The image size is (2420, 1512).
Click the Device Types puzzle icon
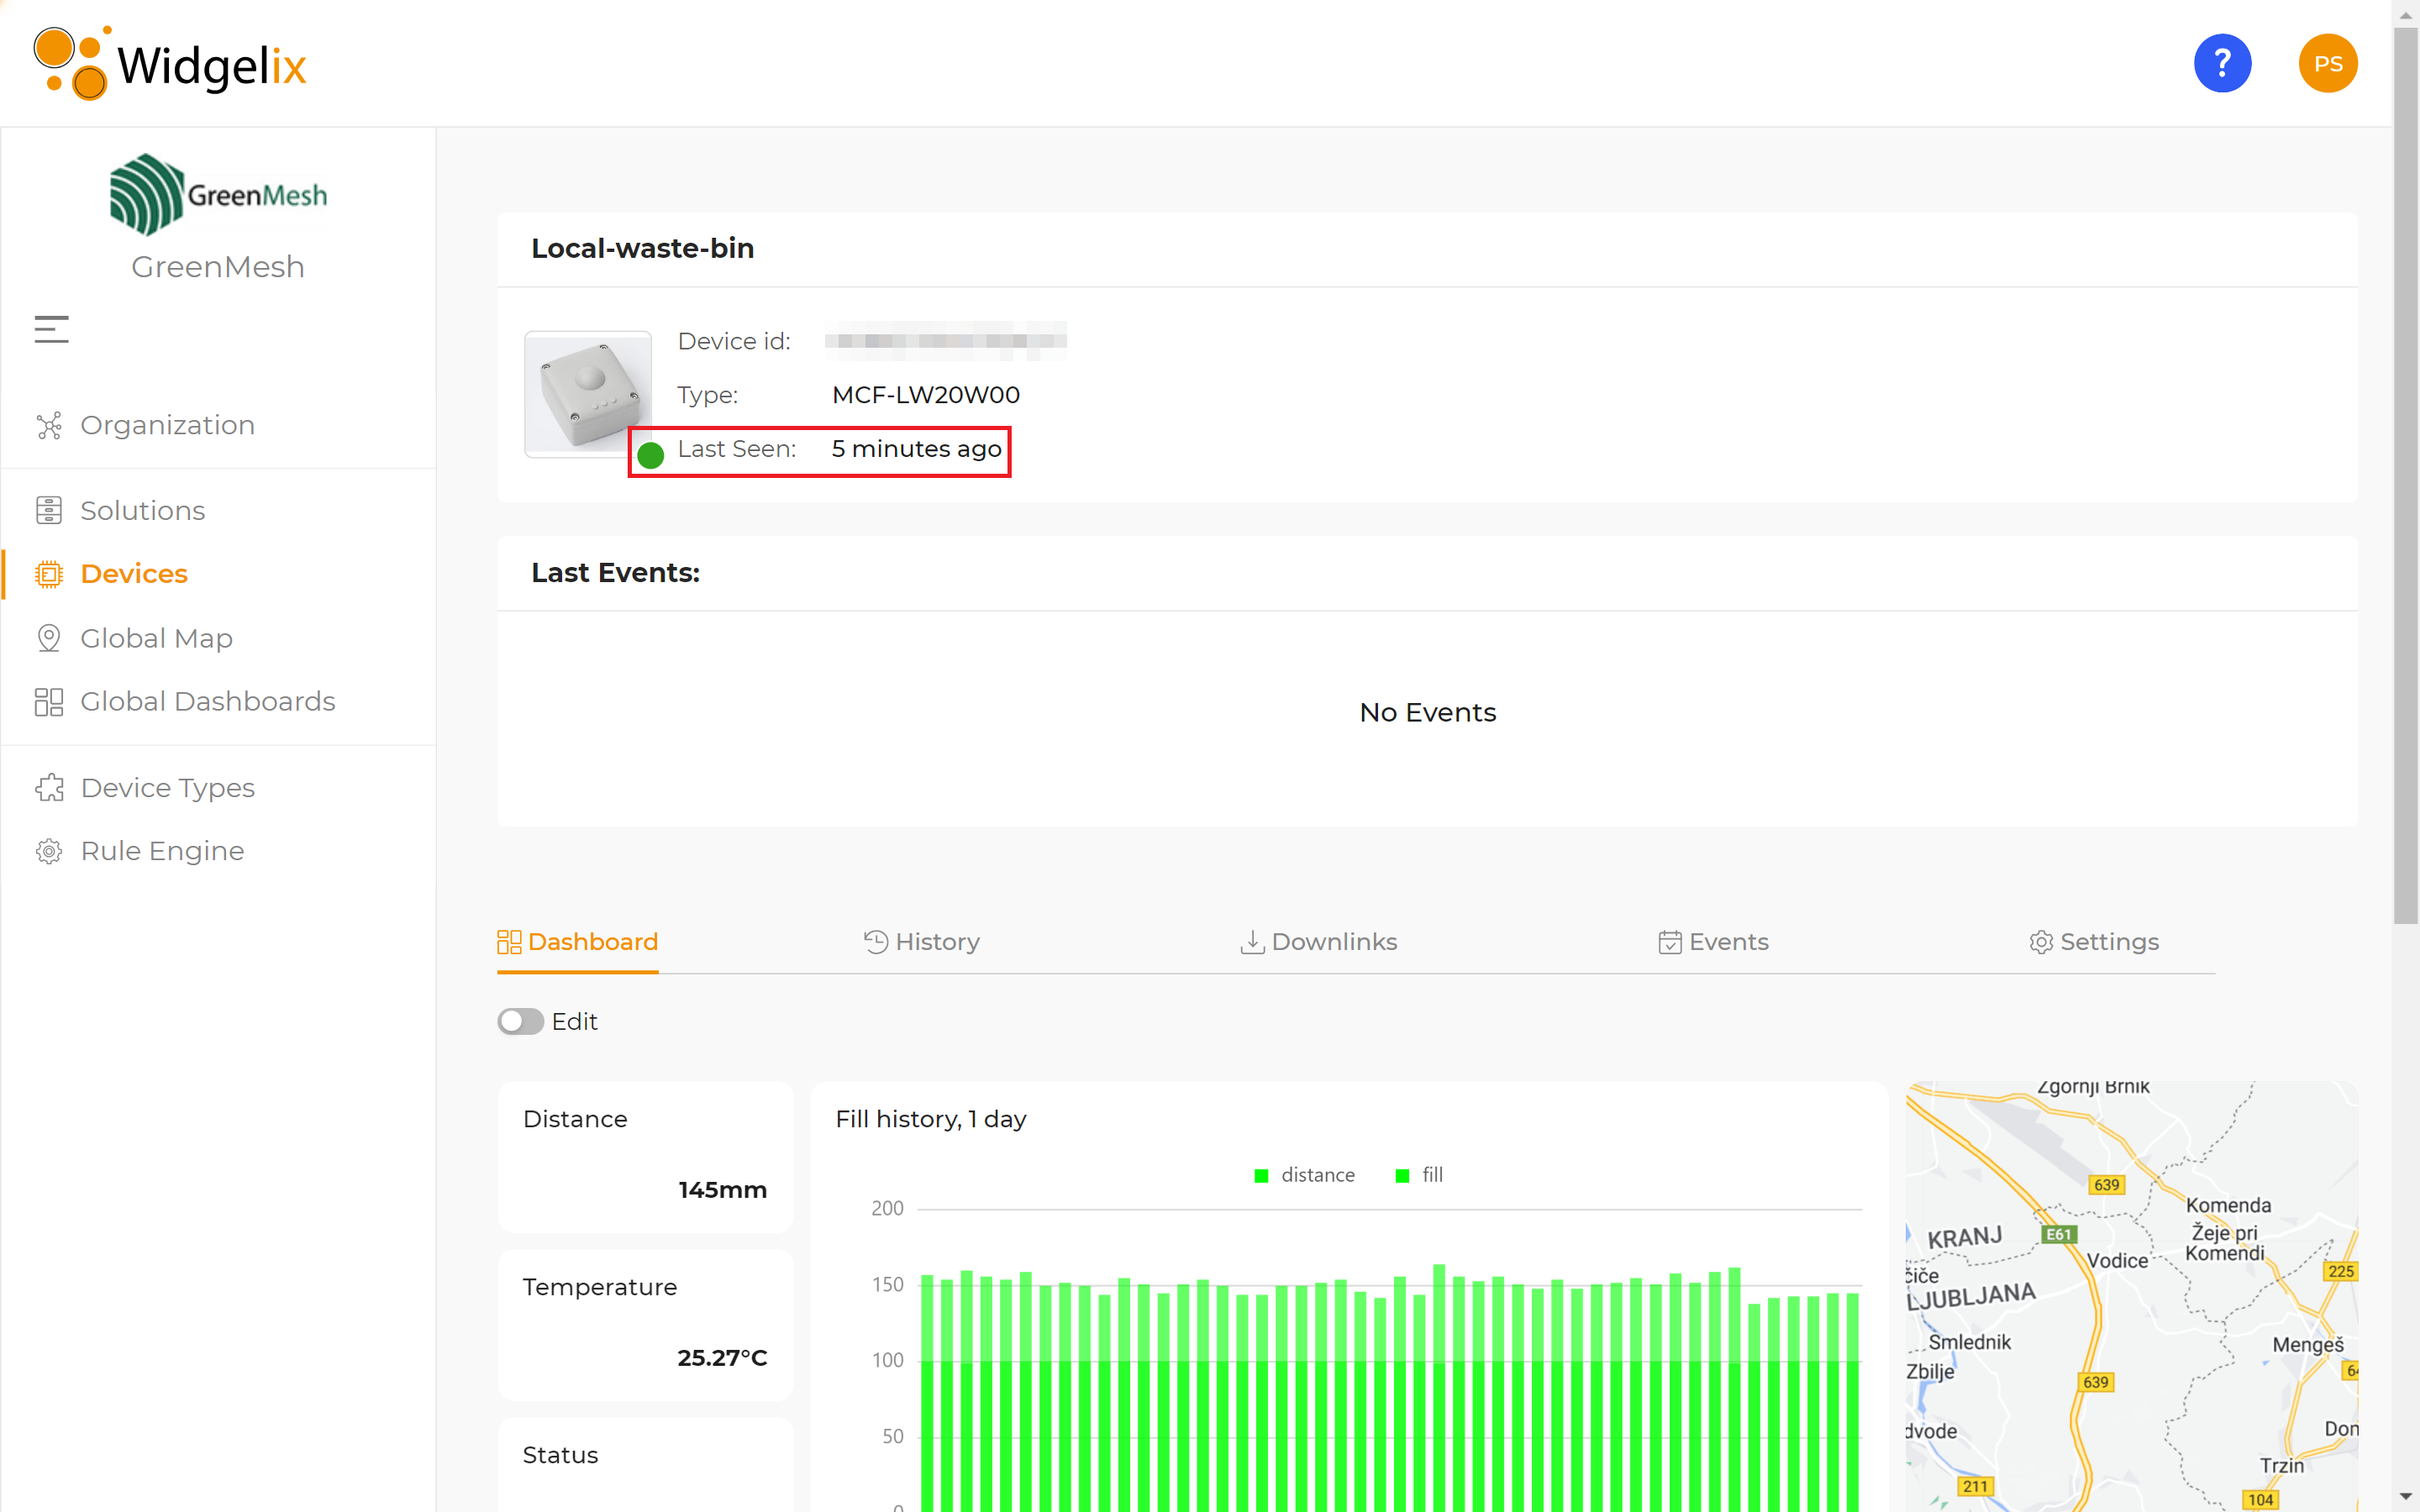(49, 788)
